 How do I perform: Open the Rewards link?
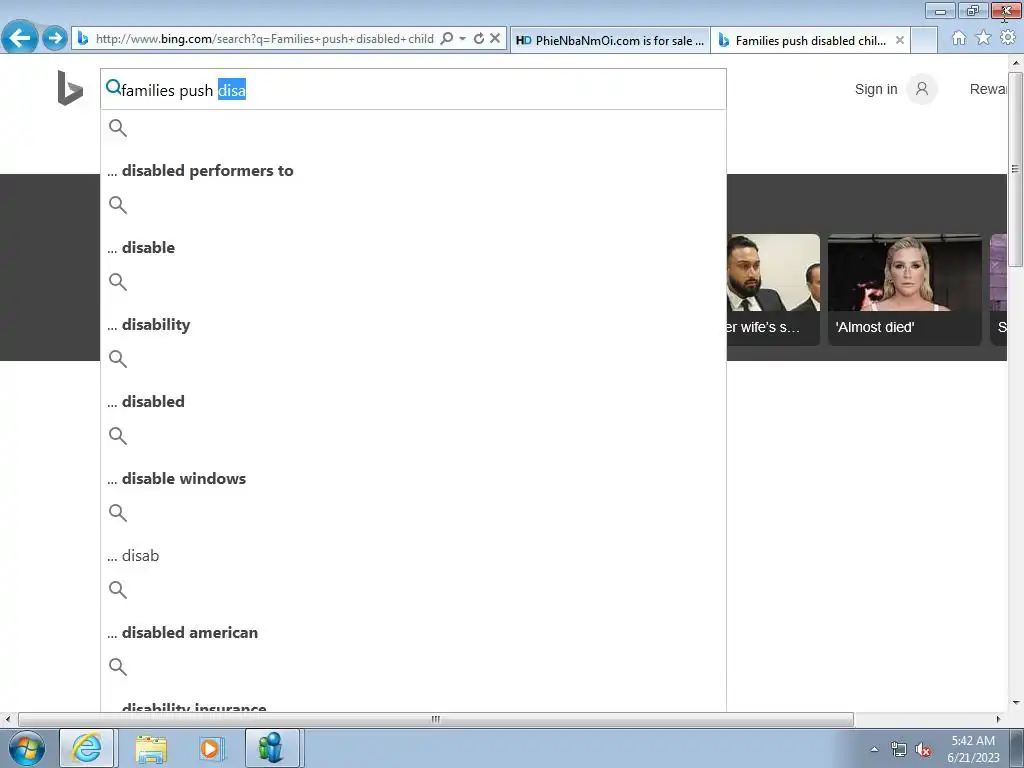click(988, 89)
